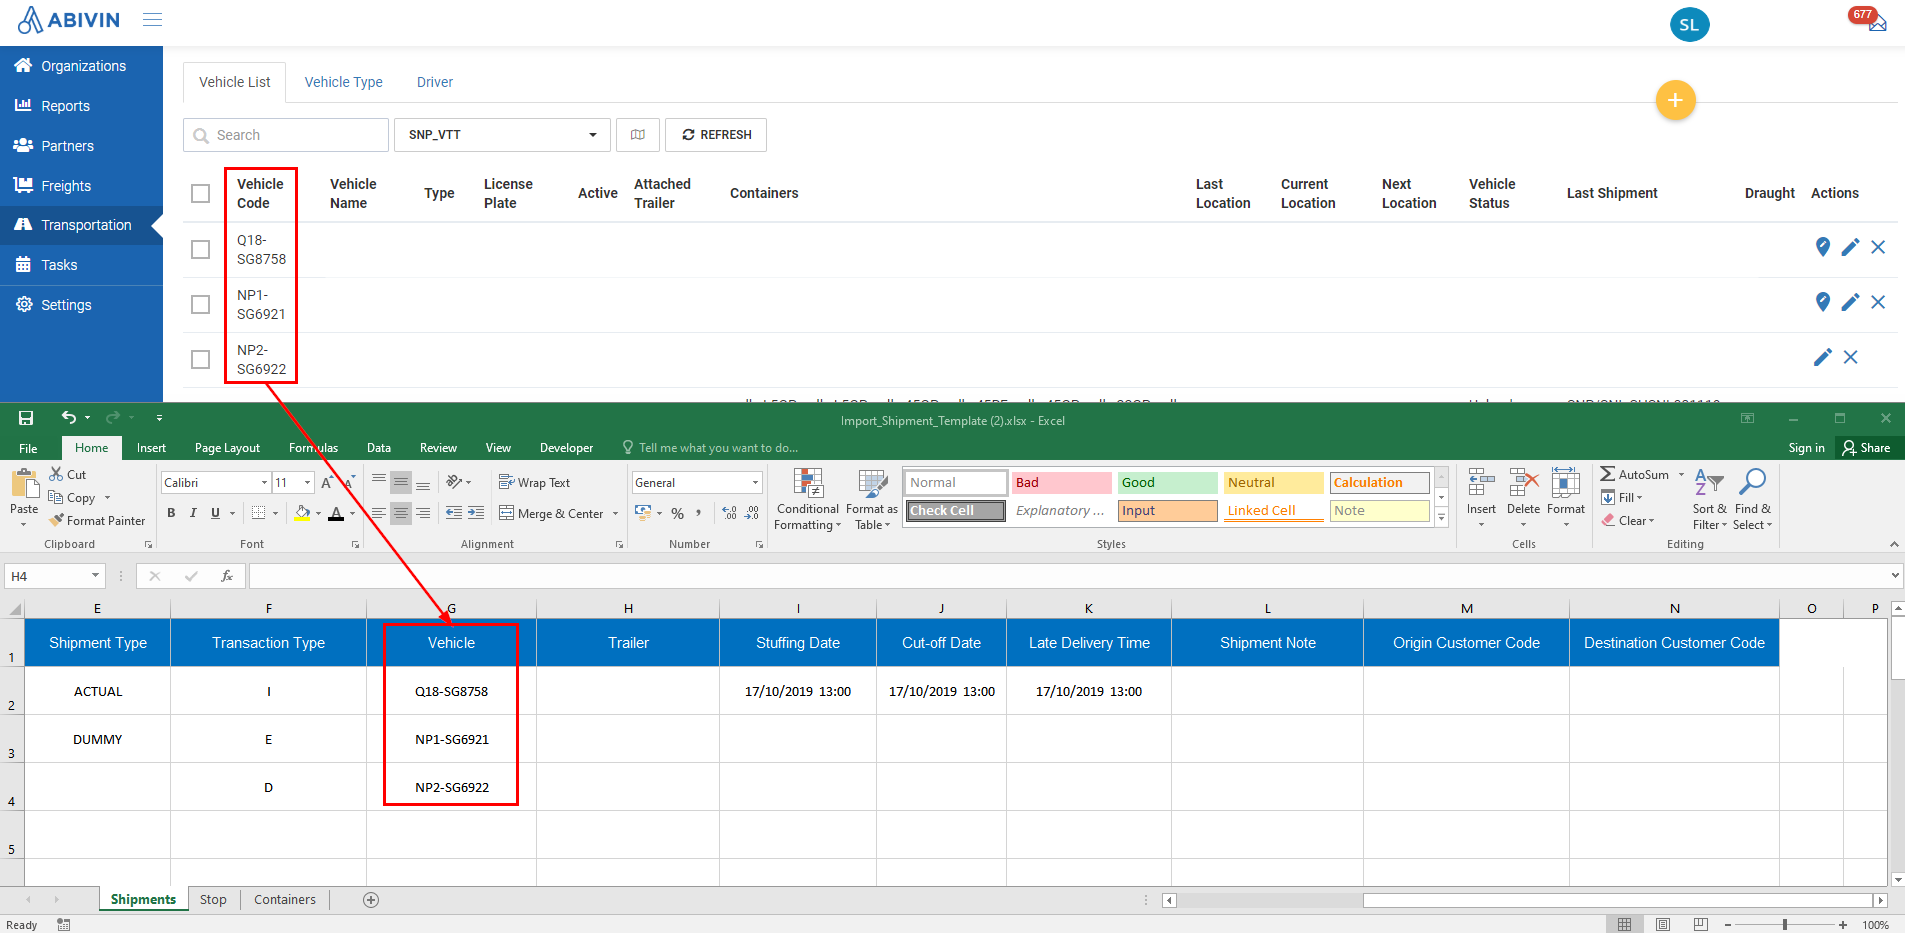The image size is (1905, 933).
Task: Click the REFRESH button
Action: point(716,135)
